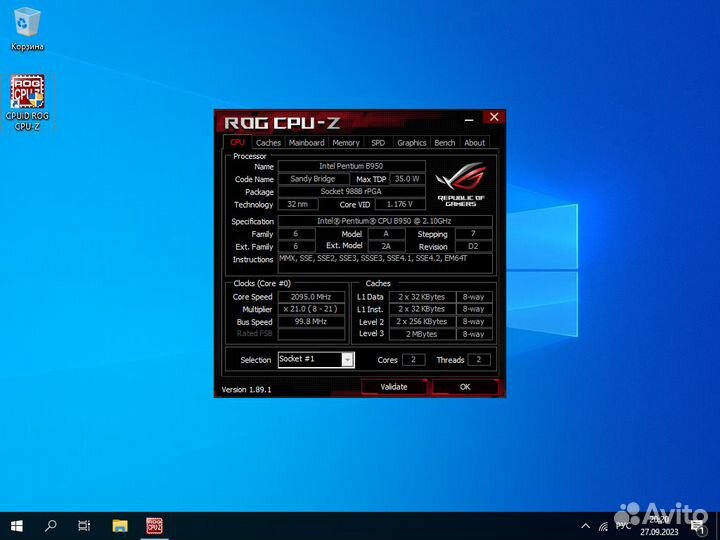Click the Threads count value
This screenshot has height=540, width=720.
(x=478, y=360)
